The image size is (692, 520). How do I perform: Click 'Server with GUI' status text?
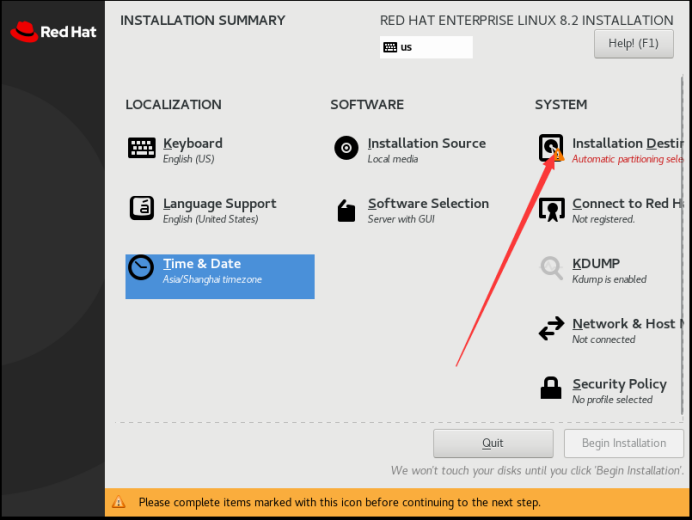(401, 219)
